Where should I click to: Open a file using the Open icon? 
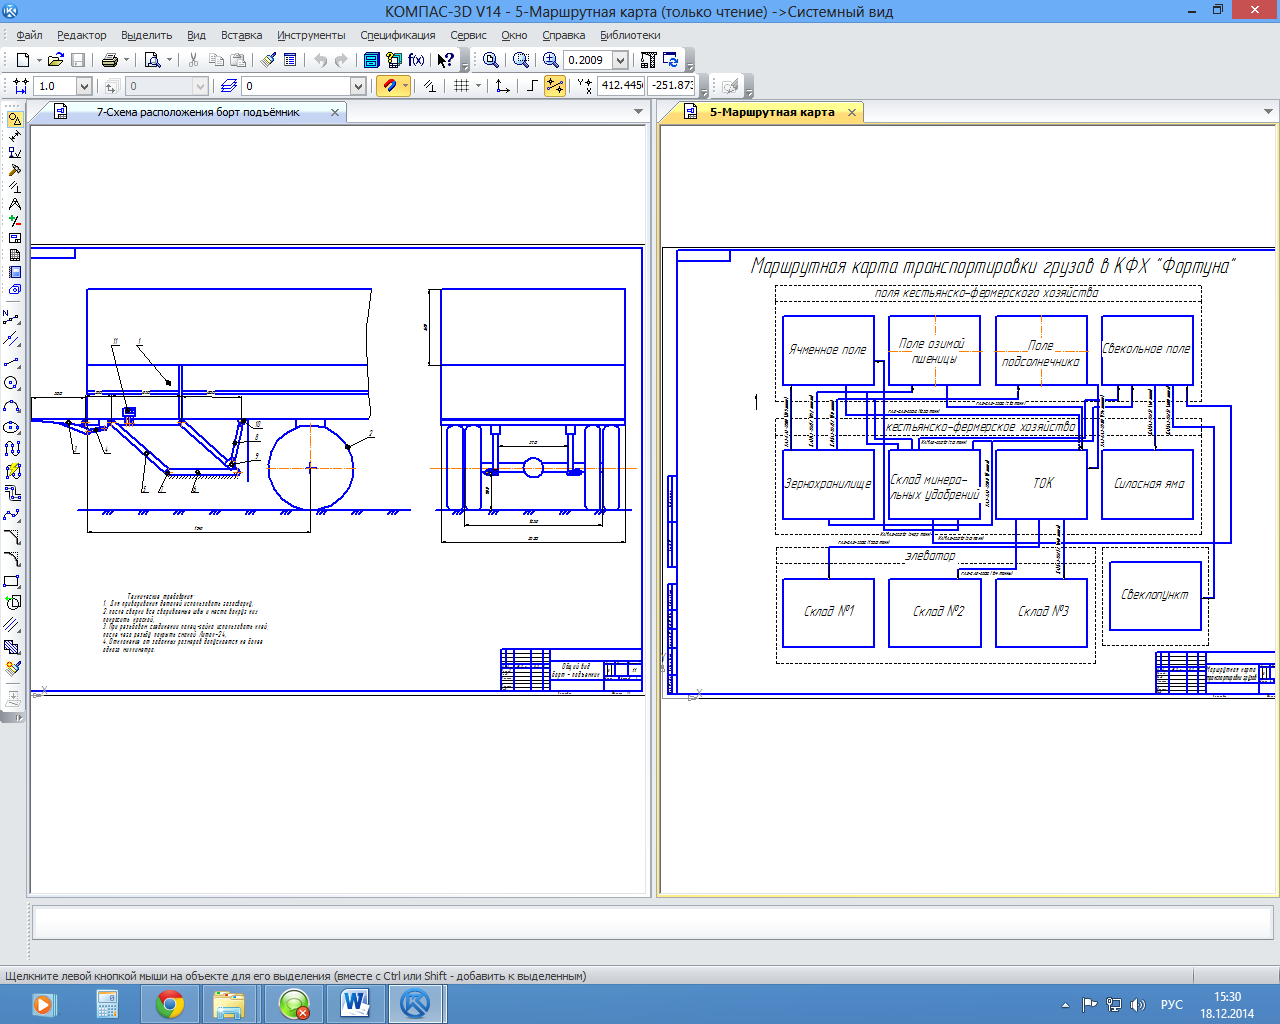click(57, 60)
